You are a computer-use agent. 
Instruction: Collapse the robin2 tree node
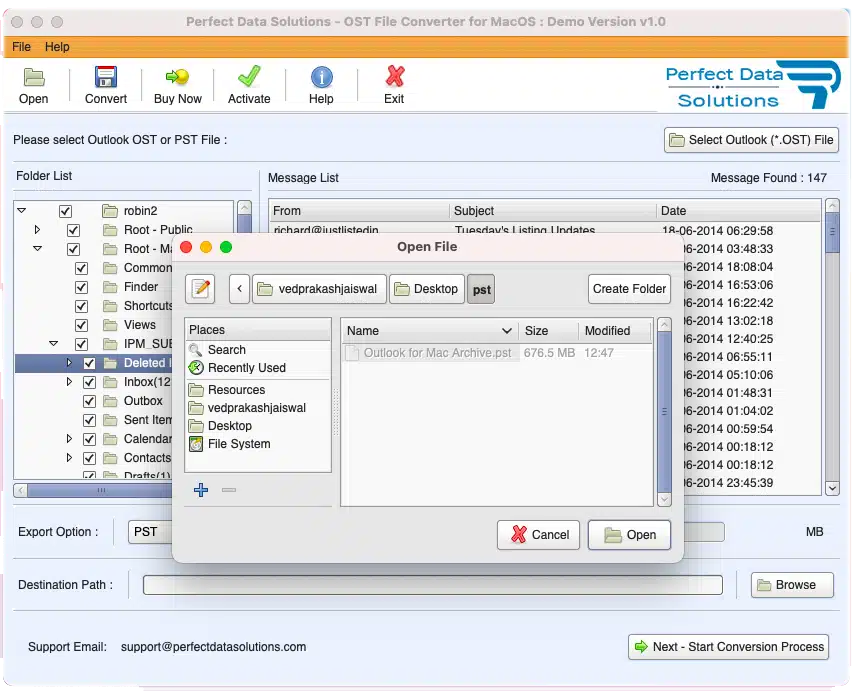[x=21, y=210]
